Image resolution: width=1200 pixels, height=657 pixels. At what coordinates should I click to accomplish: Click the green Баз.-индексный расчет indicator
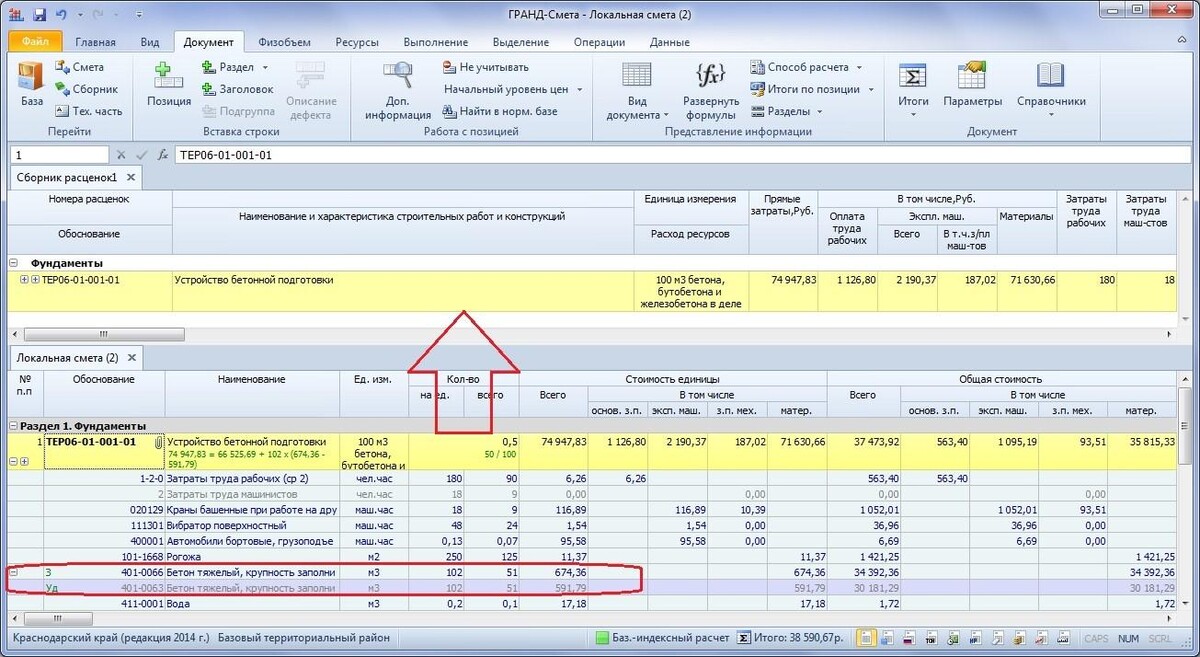[x=602, y=638]
